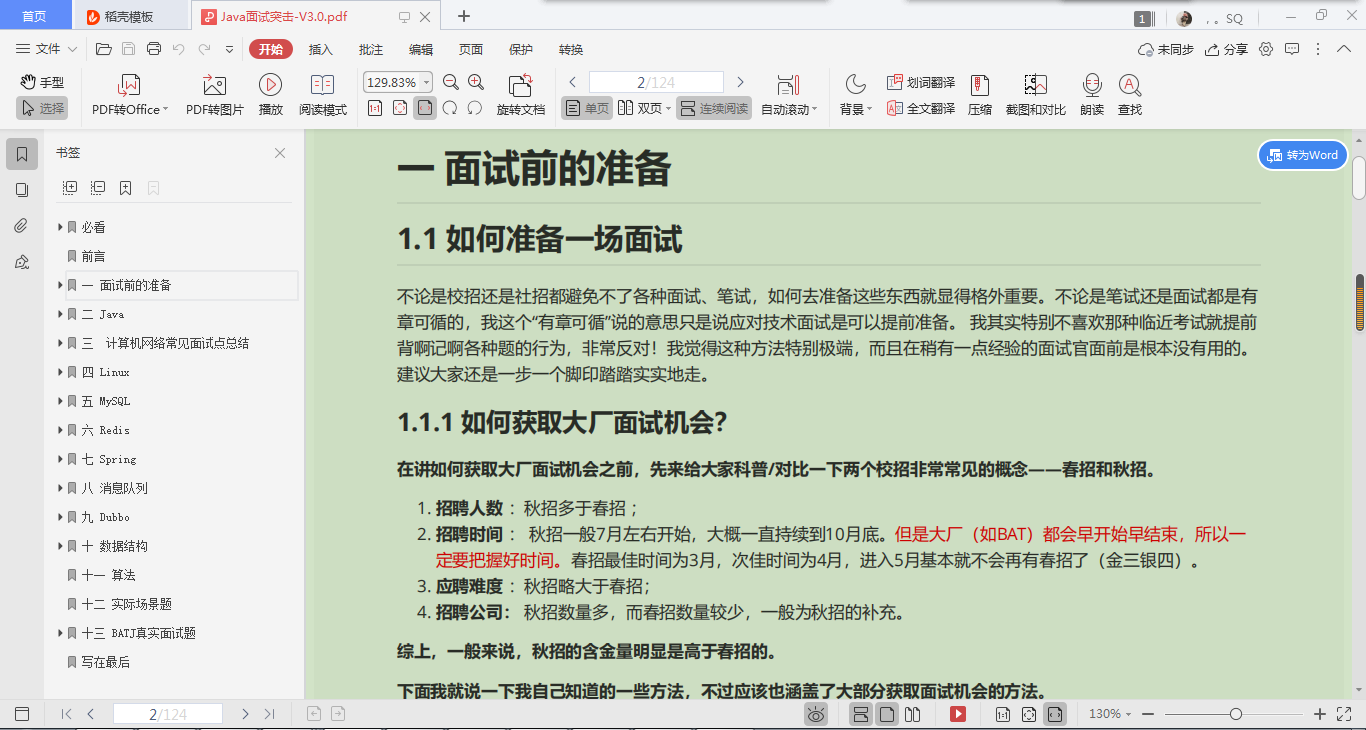
Task: Open 截图和对比 screenshot tool
Action: [x=1035, y=95]
